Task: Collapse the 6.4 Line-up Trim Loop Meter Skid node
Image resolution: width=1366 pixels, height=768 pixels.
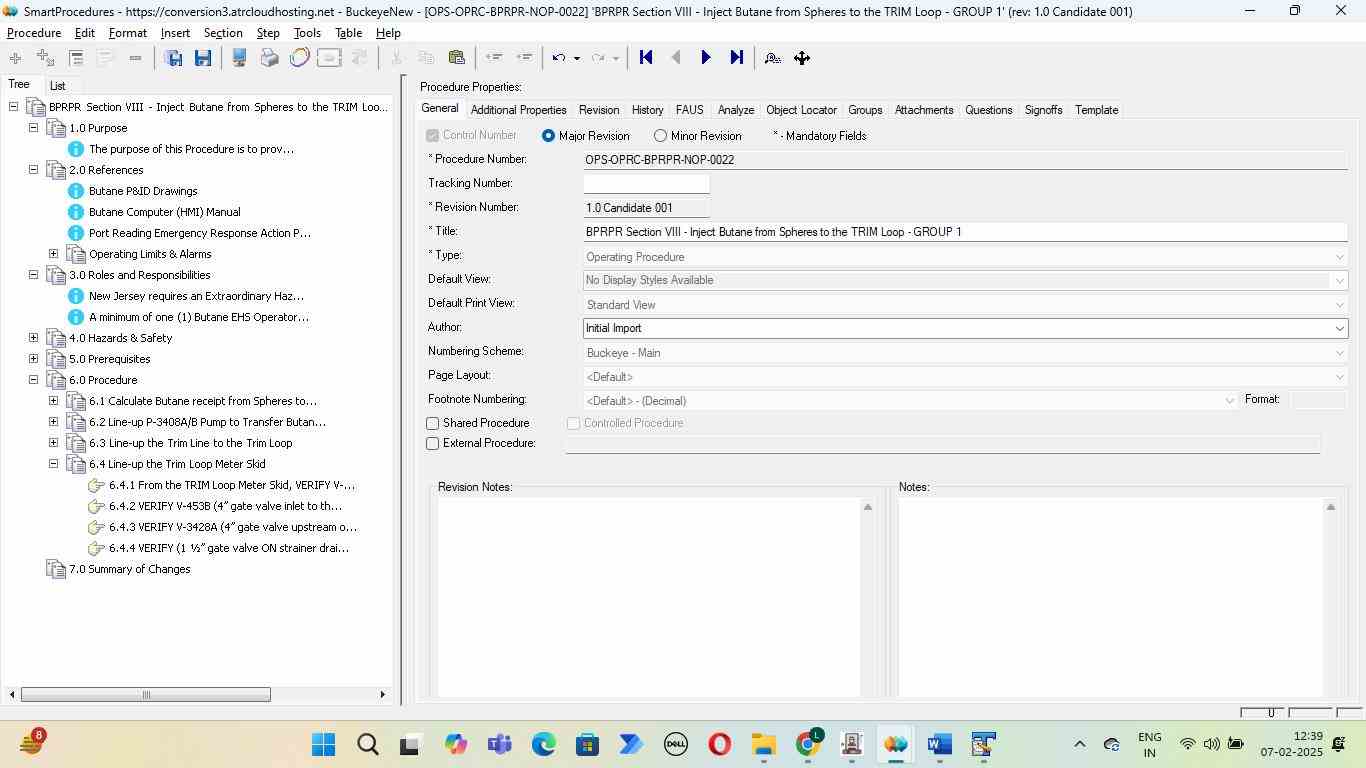Action: (x=53, y=464)
